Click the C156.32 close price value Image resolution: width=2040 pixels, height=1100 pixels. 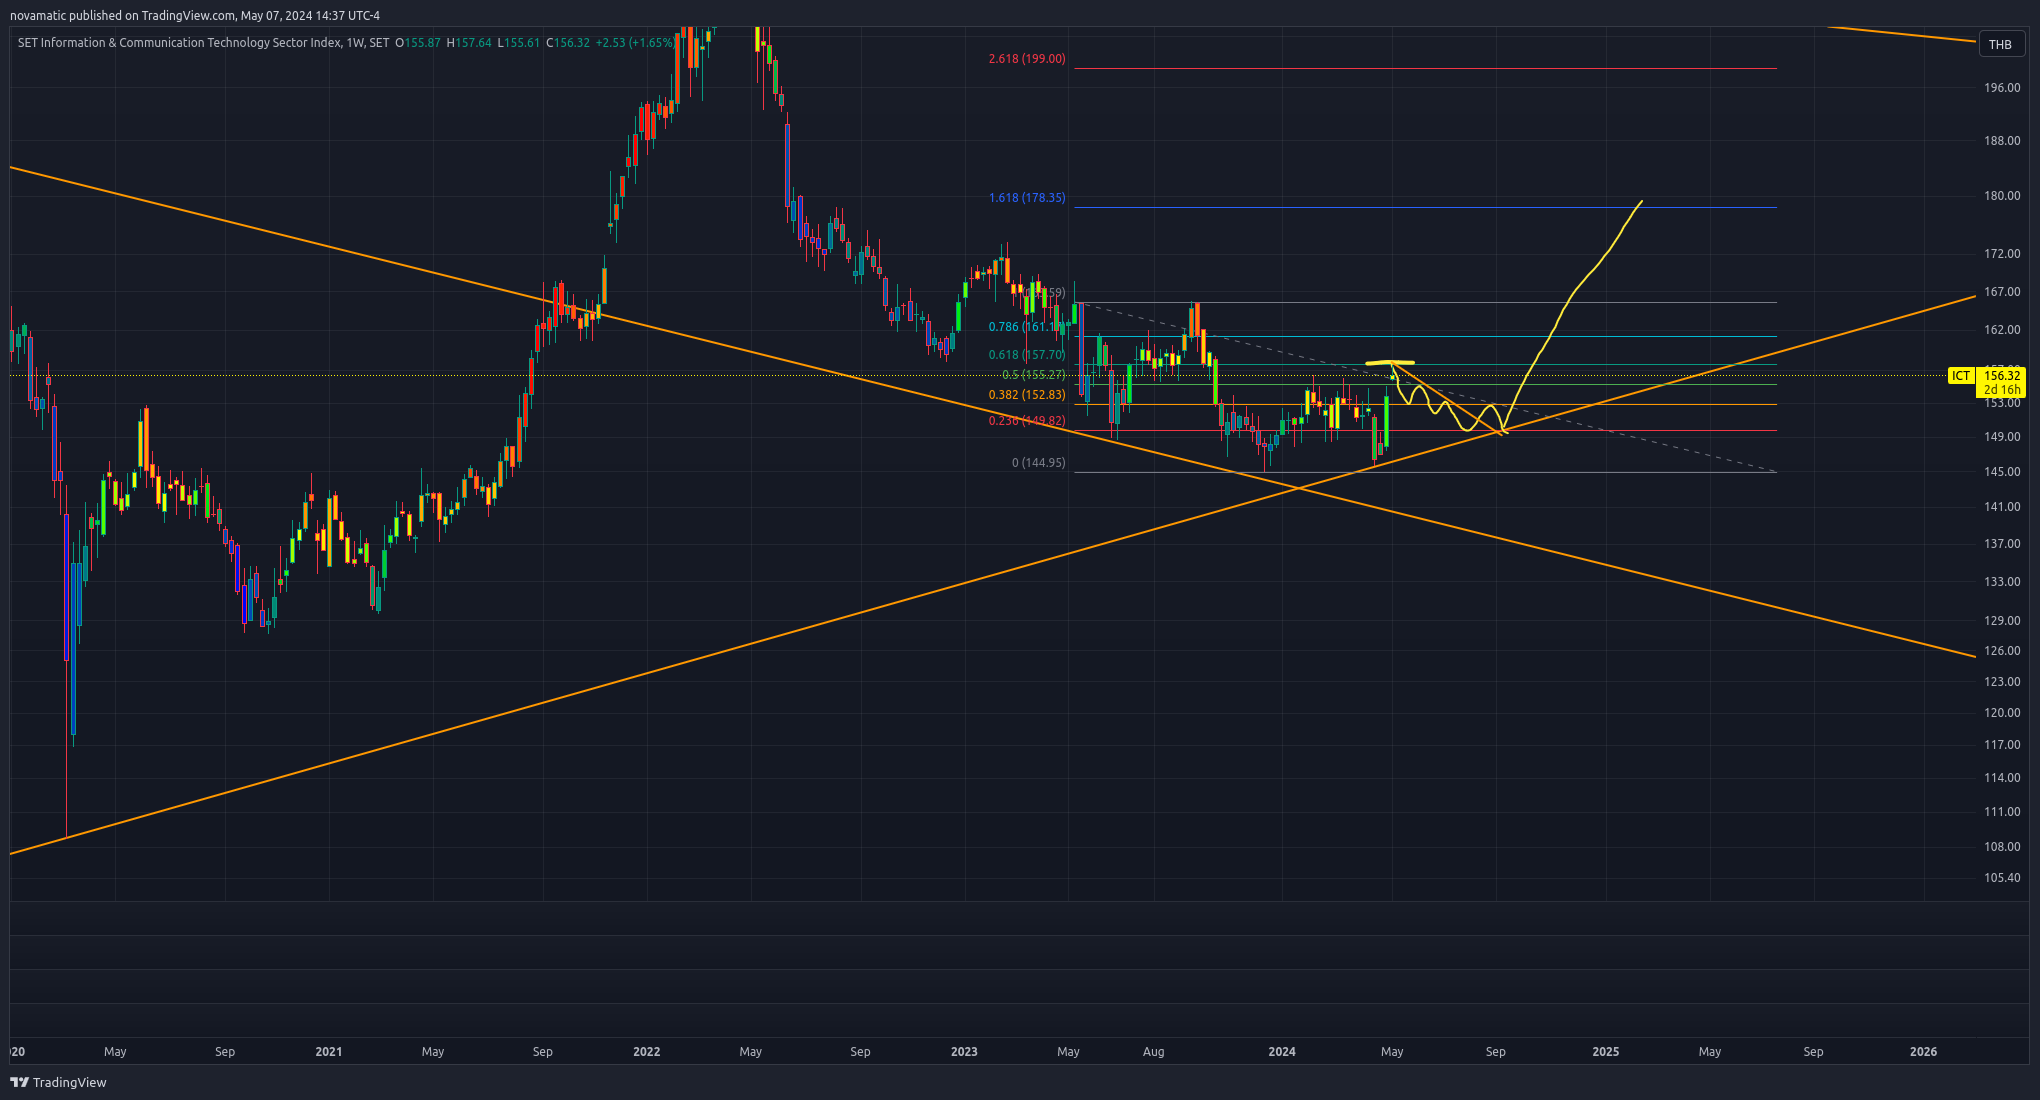(x=568, y=43)
